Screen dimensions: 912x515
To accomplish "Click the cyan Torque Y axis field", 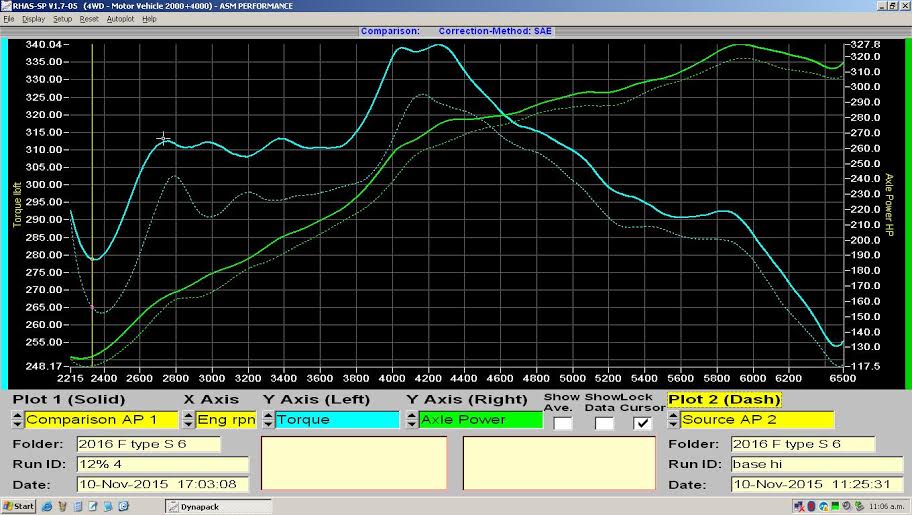I will (x=337, y=420).
